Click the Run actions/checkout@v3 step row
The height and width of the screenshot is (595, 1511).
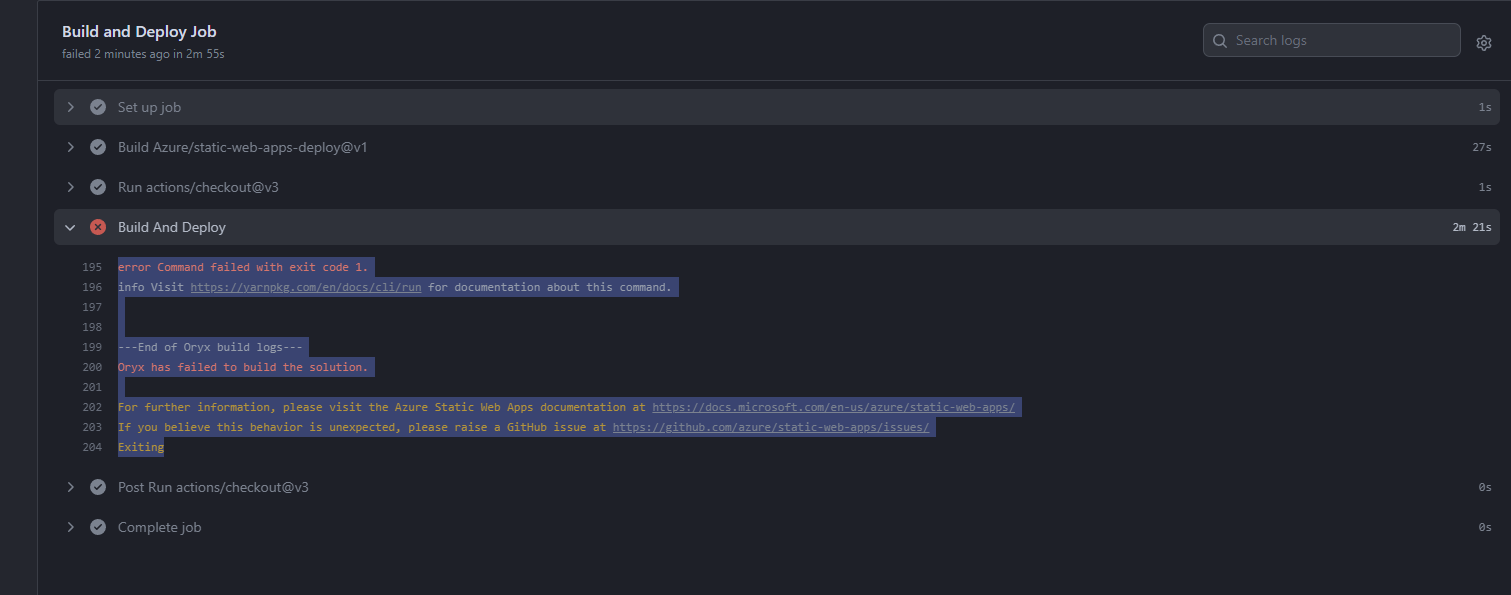(x=197, y=186)
